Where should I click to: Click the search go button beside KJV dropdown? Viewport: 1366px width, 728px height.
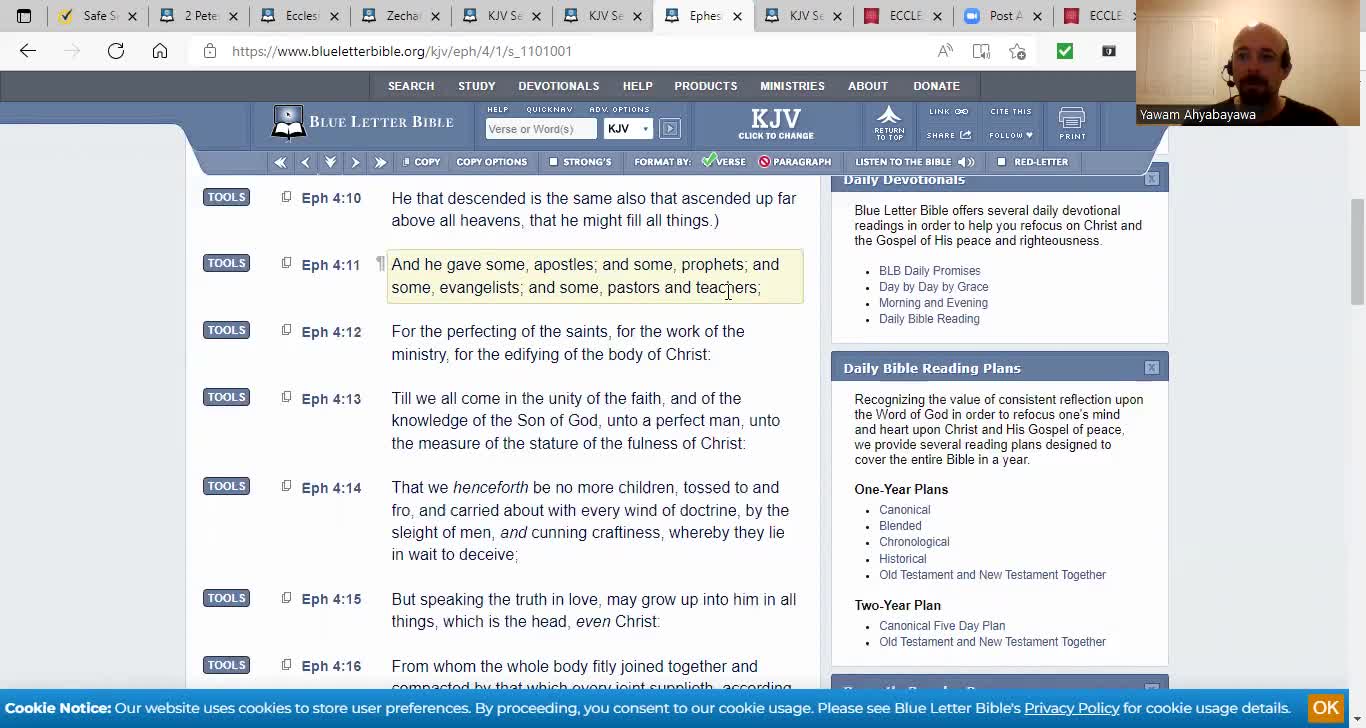pos(670,128)
